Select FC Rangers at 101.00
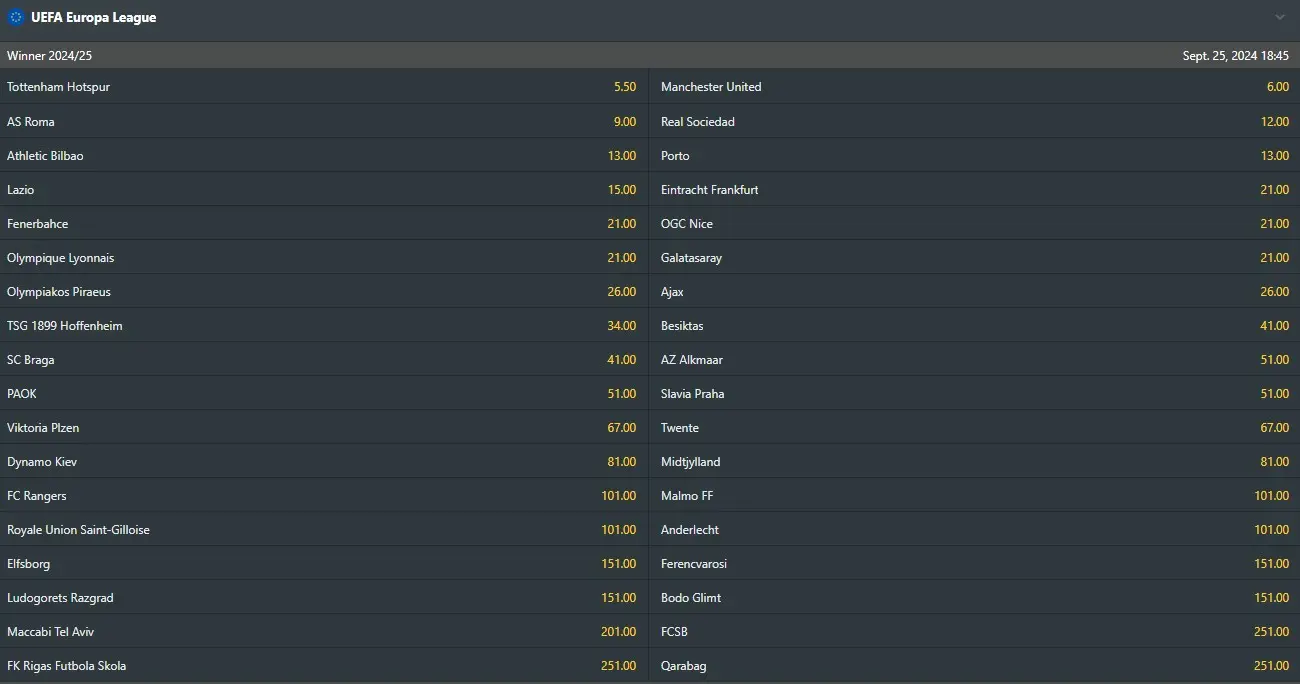This screenshot has height=684, width=1300. (618, 496)
